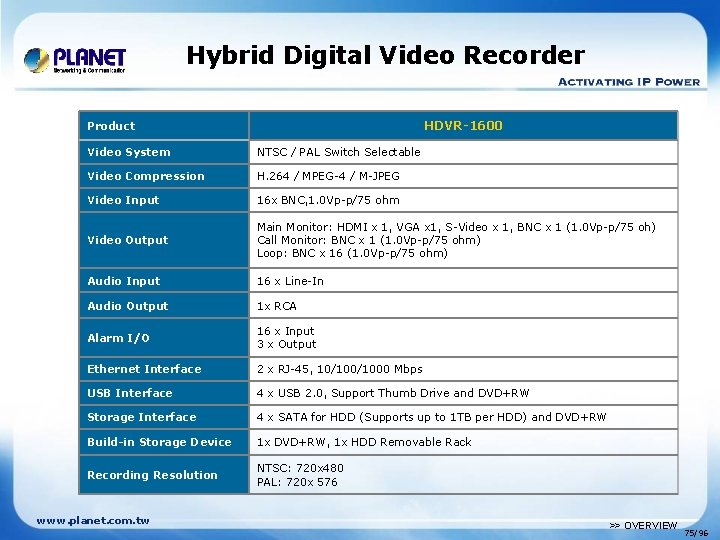The image size is (720, 540).
Task: Click the '3 x Output' alarm line
Action: pos(287,344)
